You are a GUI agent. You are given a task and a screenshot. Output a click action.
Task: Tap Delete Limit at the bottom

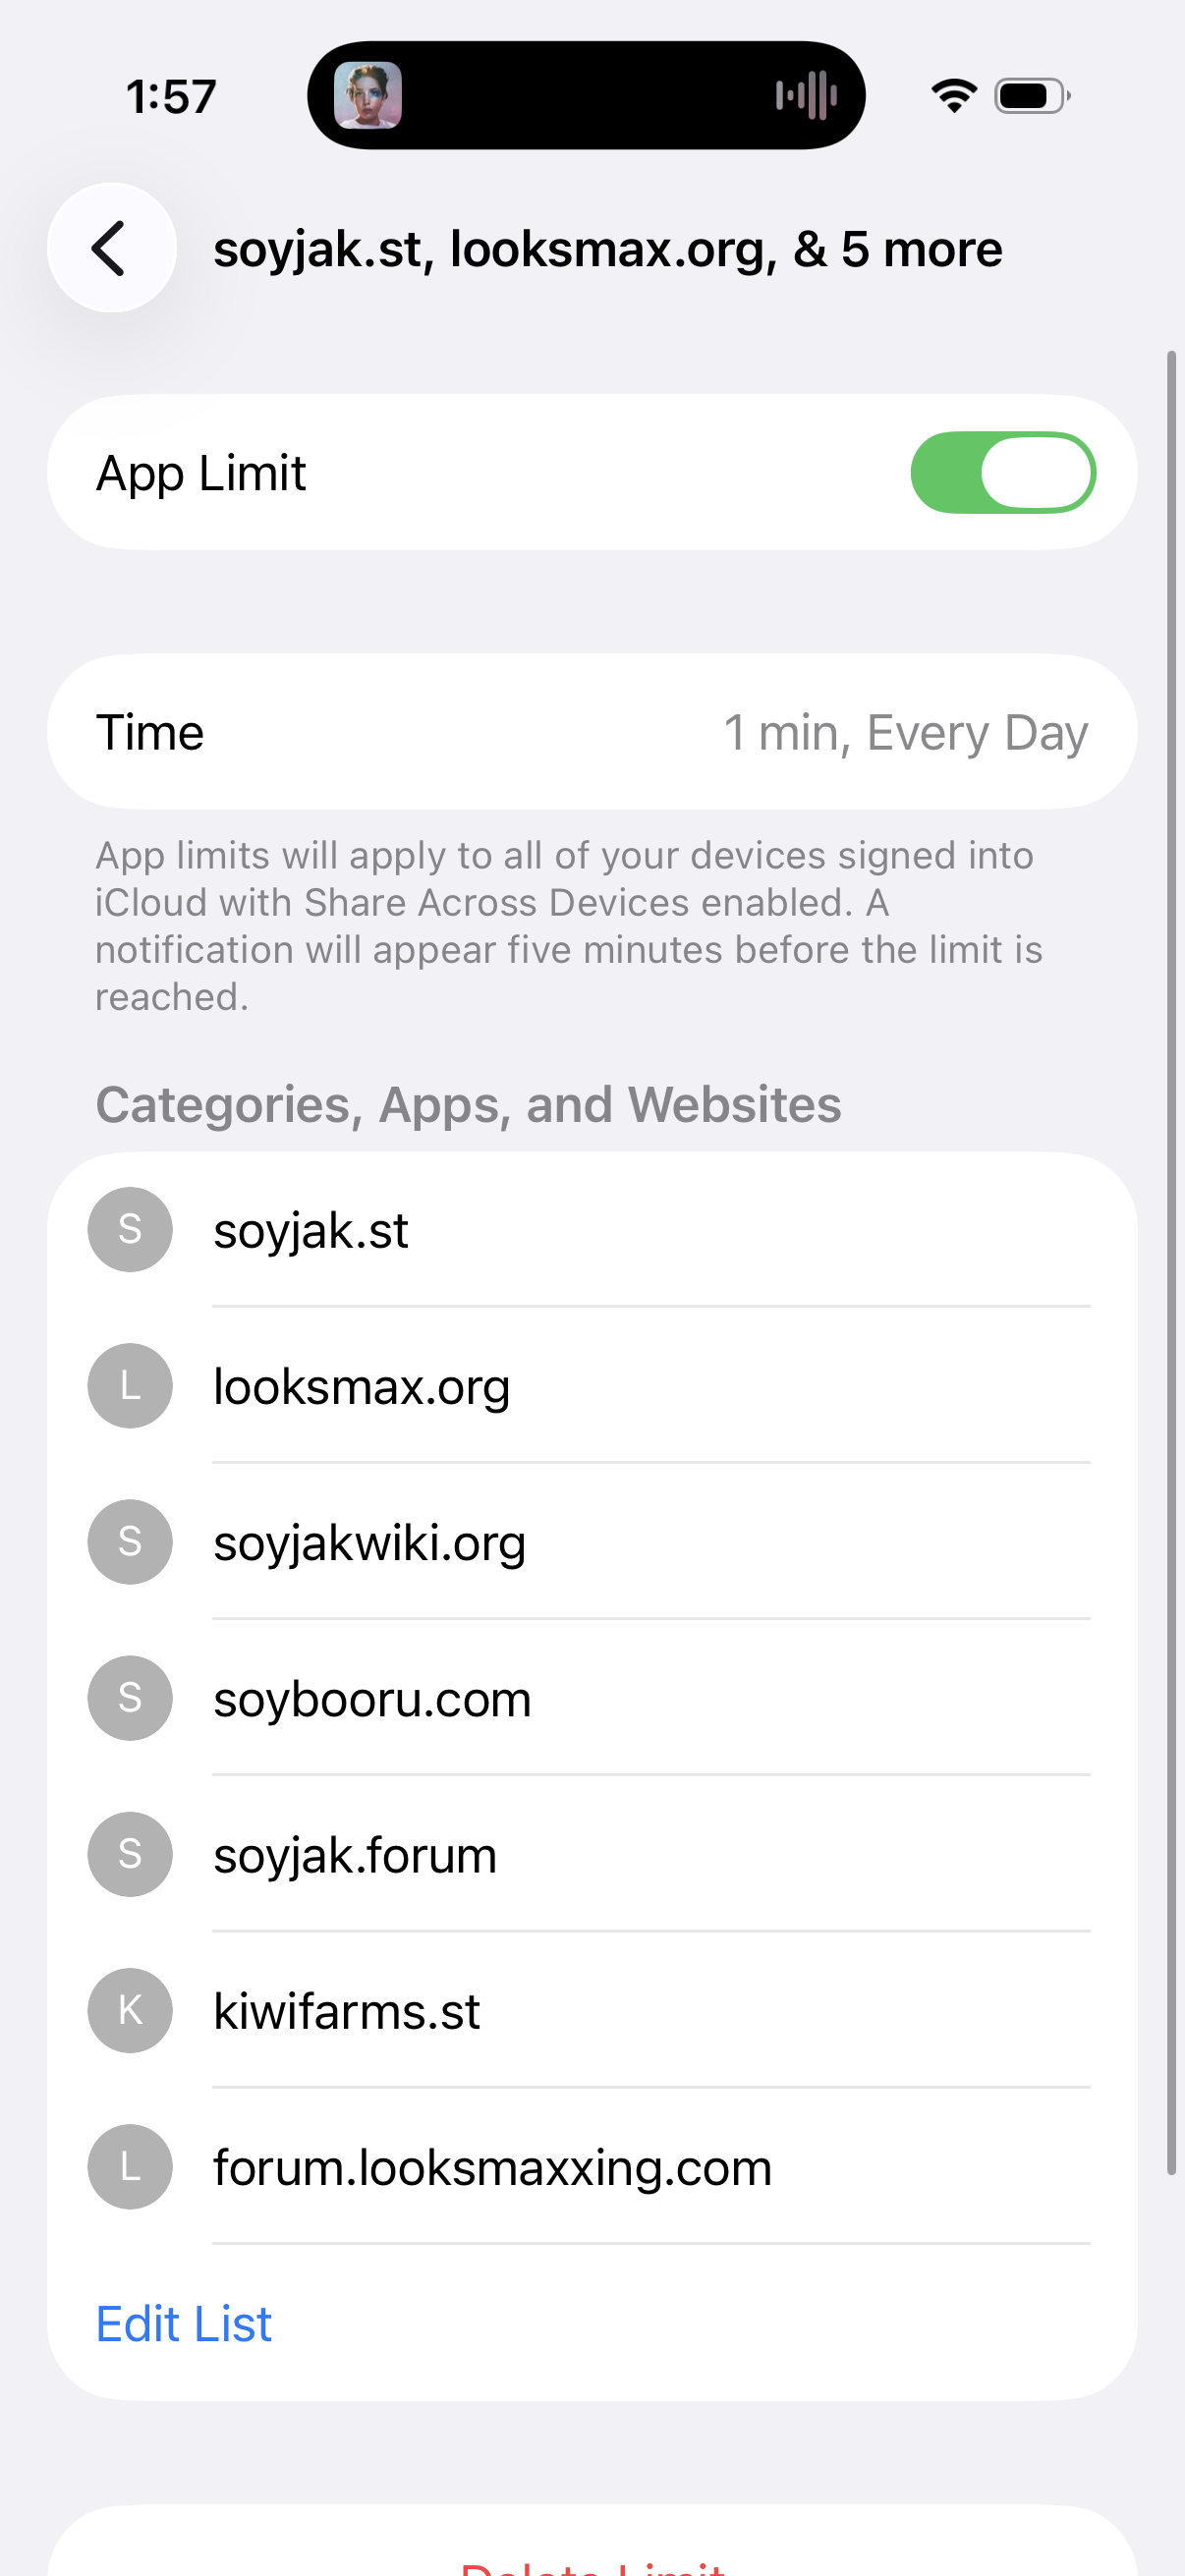tap(592, 2562)
